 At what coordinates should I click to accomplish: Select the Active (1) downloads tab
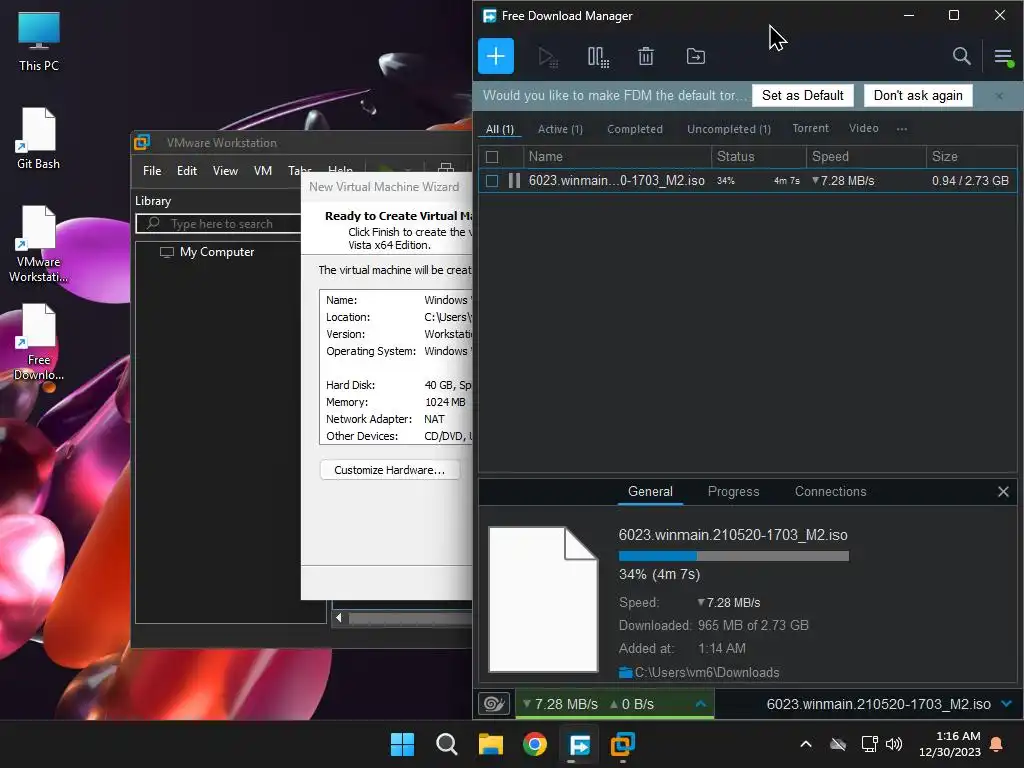point(560,129)
